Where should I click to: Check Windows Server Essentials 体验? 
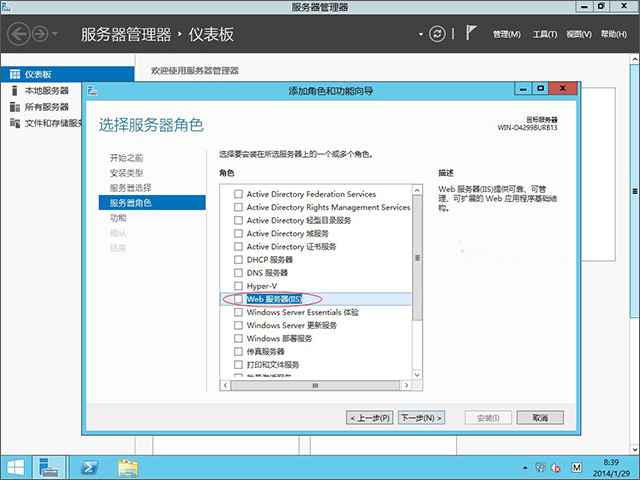tap(238, 312)
